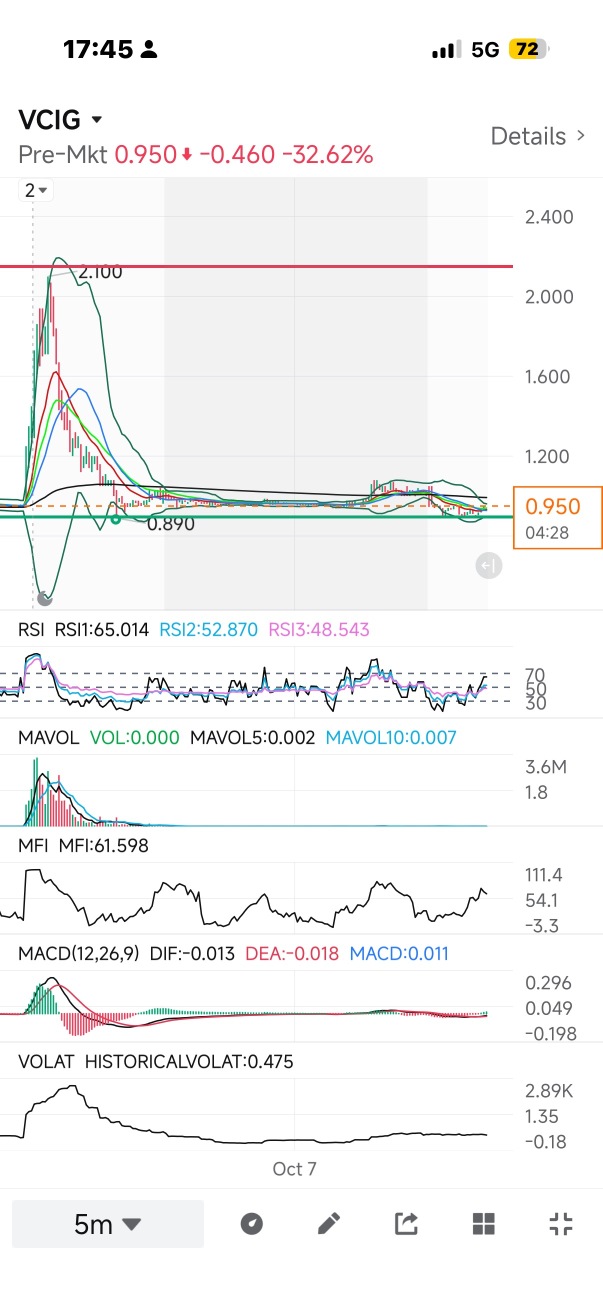Tap the DIF:-0.013 value
Image resolution: width=603 pixels, height=1311 pixels.
tap(192, 954)
